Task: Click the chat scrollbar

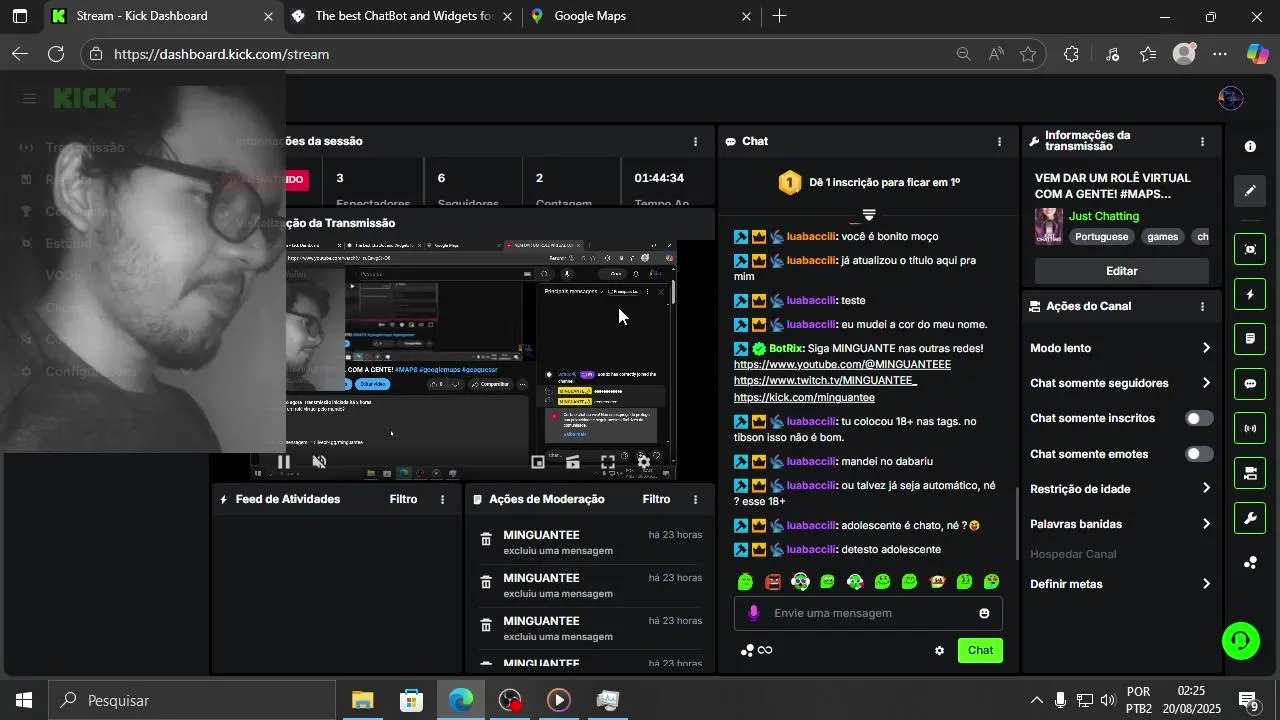Action: point(1017,523)
